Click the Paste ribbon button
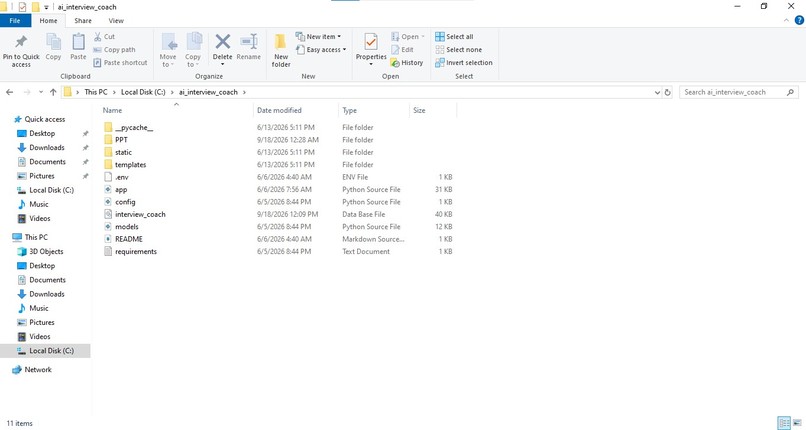This screenshot has height=430, width=806. (x=78, y=47)
